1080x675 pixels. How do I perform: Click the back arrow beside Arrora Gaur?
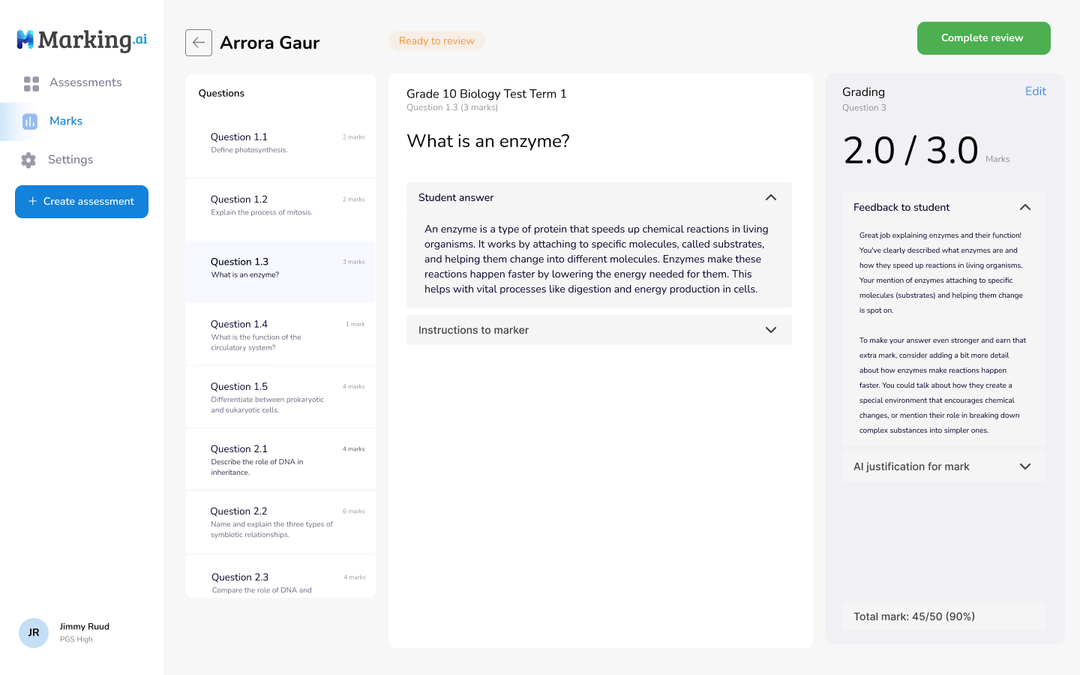click(x=198, y=43)
